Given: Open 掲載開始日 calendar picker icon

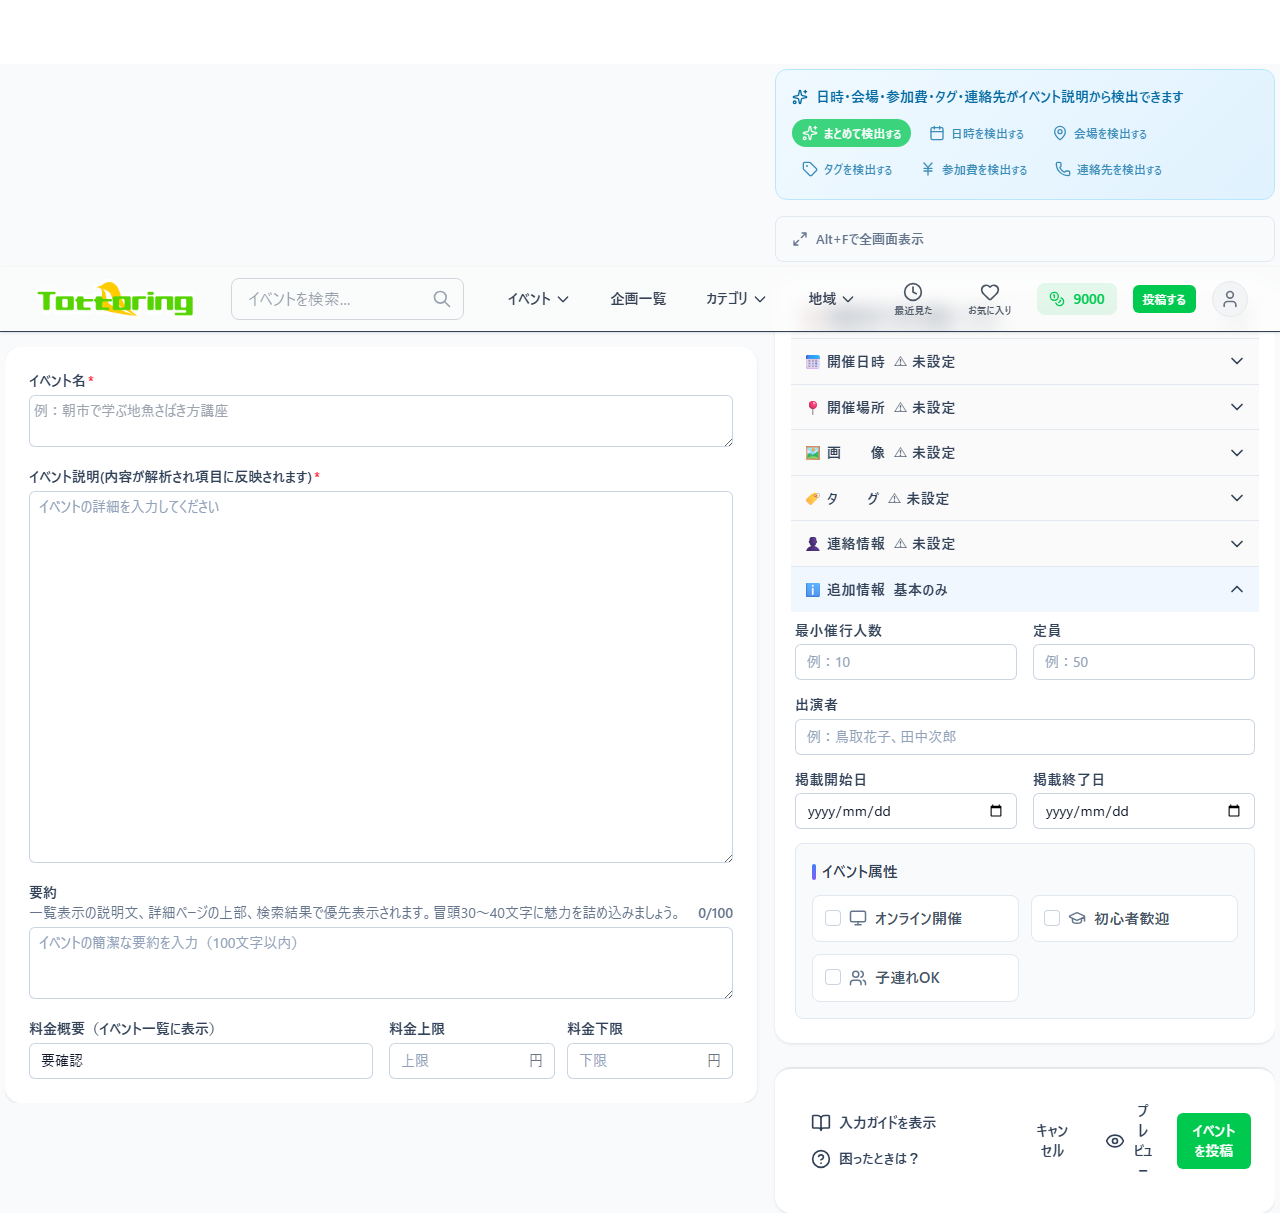Looking at the screenshot, I should pos(996,811).
